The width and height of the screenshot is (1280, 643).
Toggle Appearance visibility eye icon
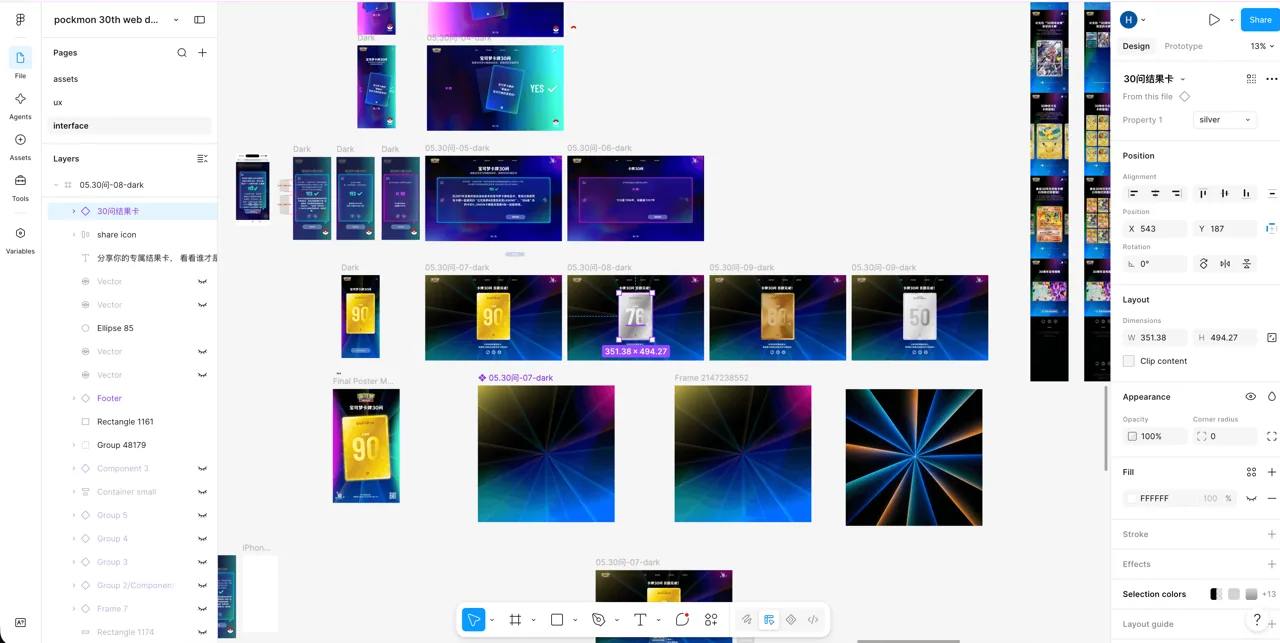click(1250, 397)
